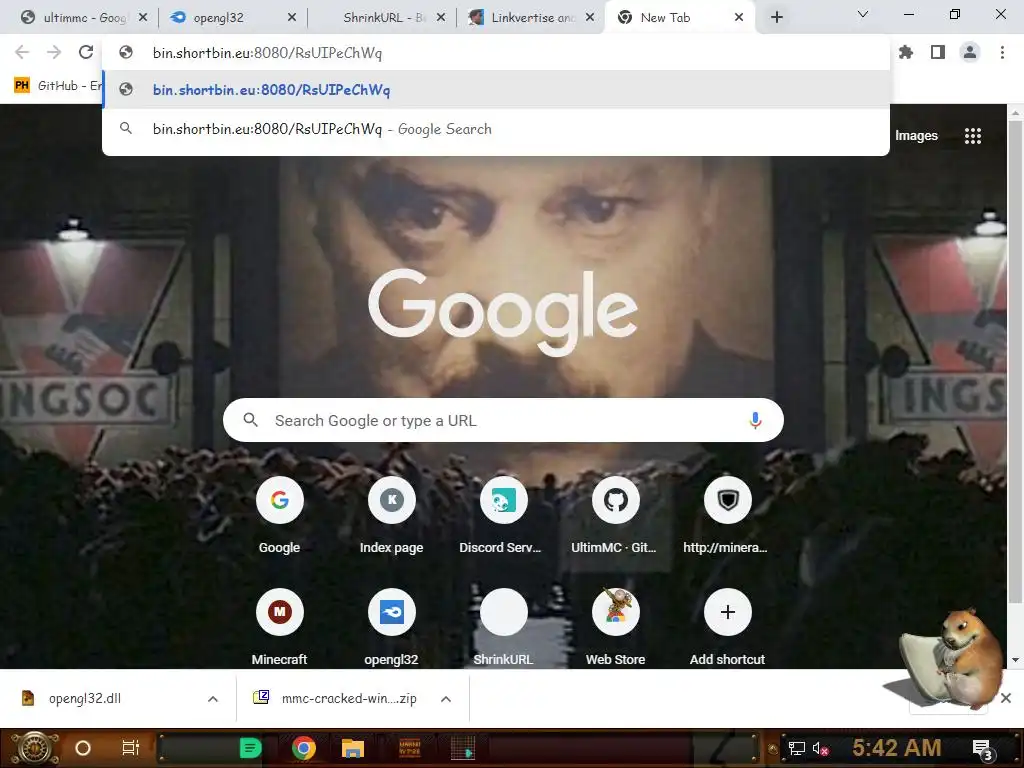Image resolution: width=1024 pixels, height=768 pixels.
Task: Close the Linkvertise tab
Action: point(590,18)
